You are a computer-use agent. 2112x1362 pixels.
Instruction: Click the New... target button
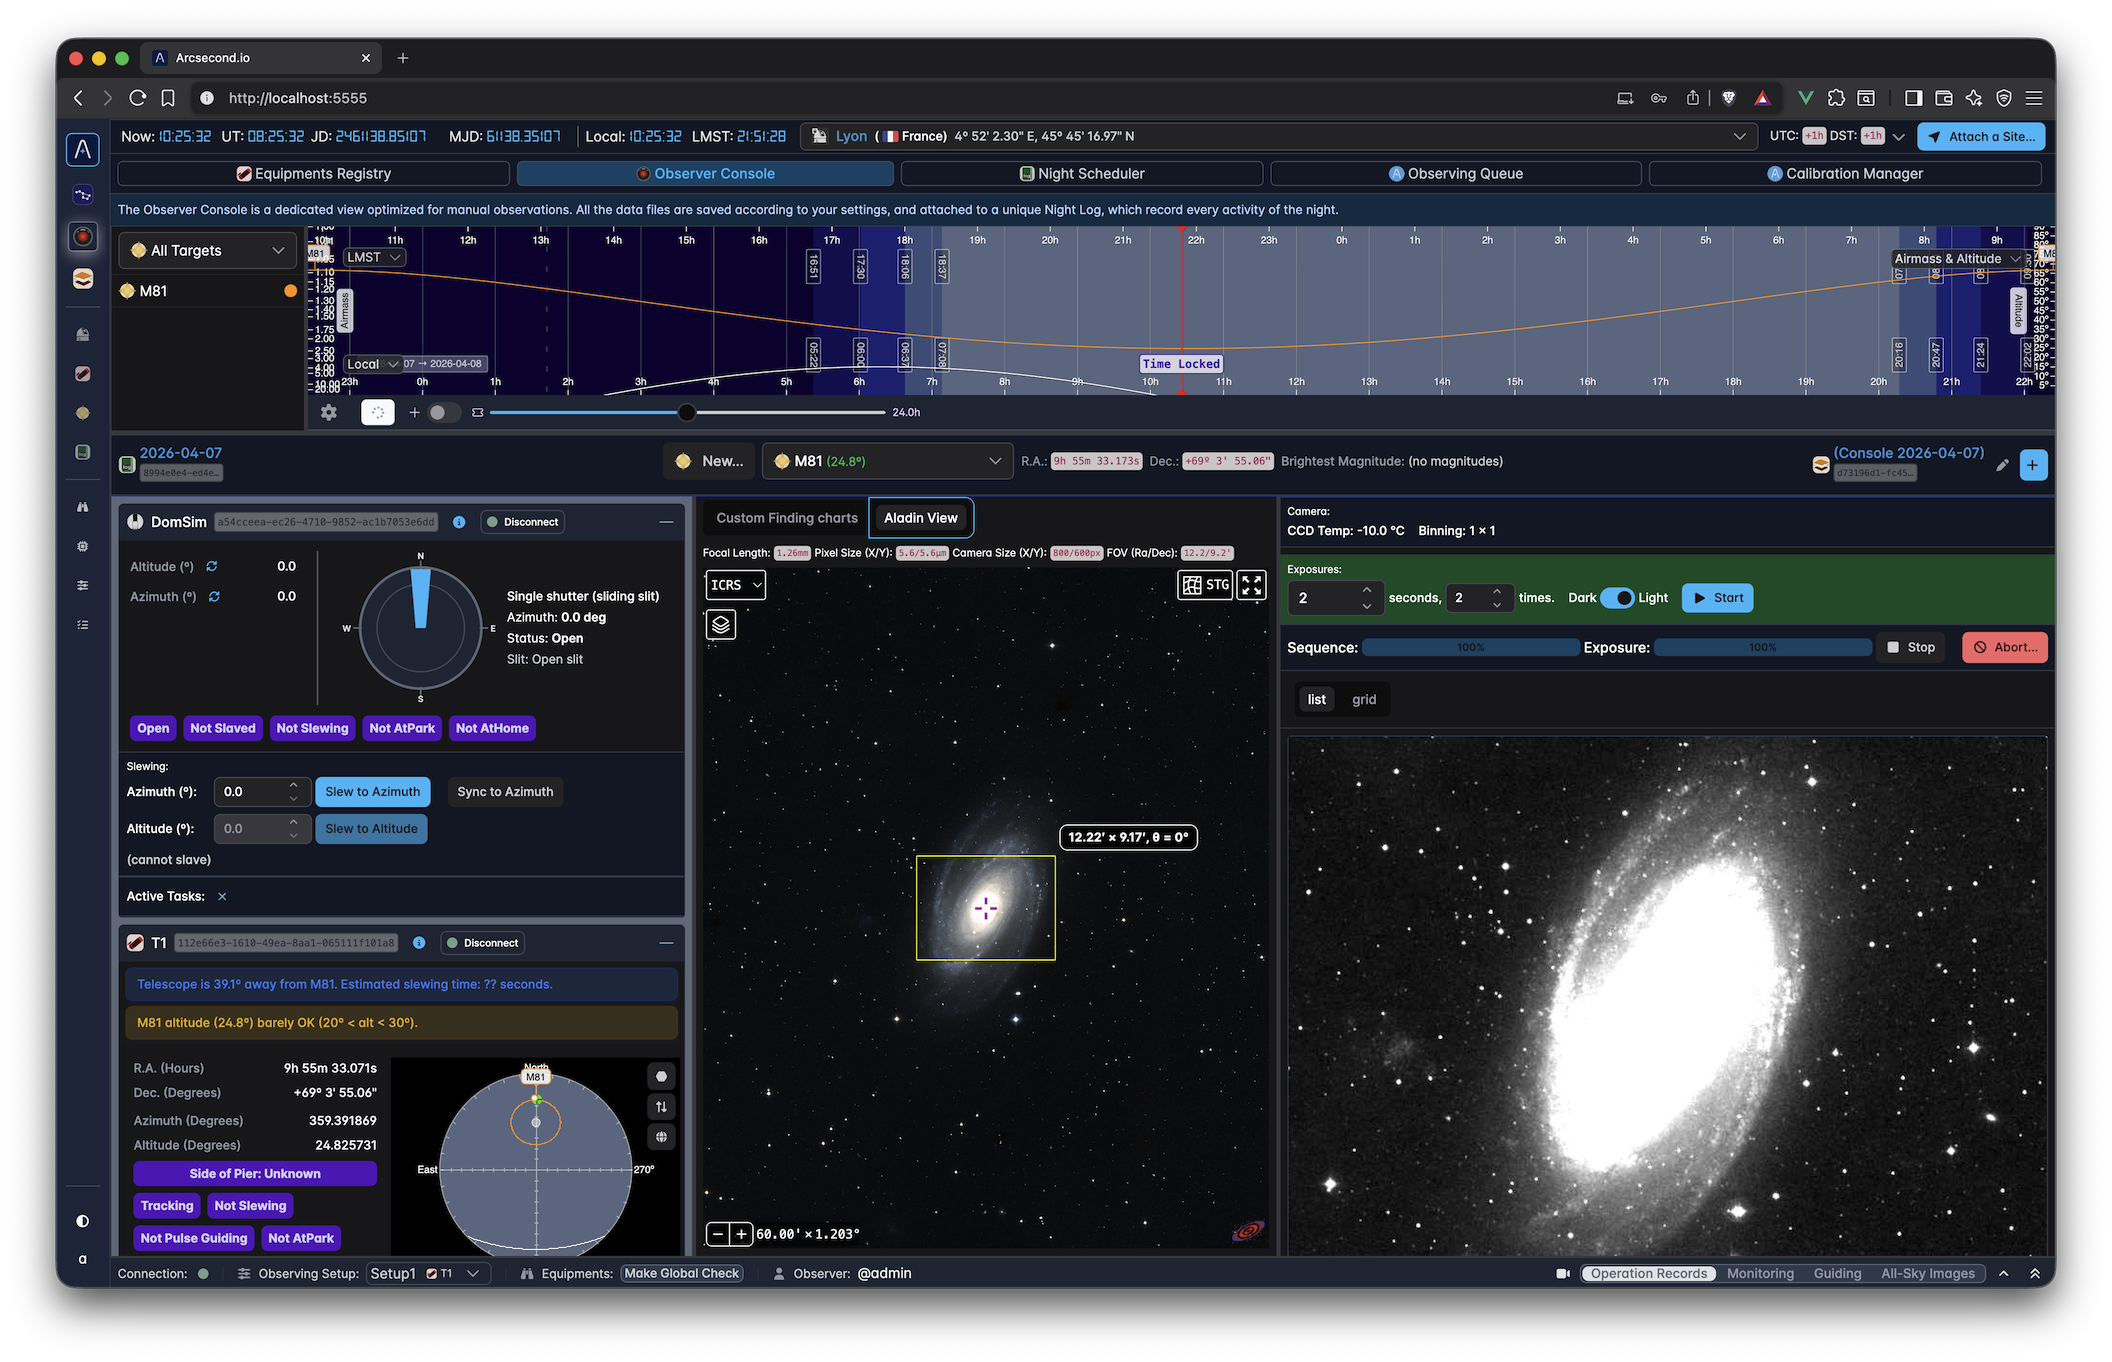[x=710, y=461]
